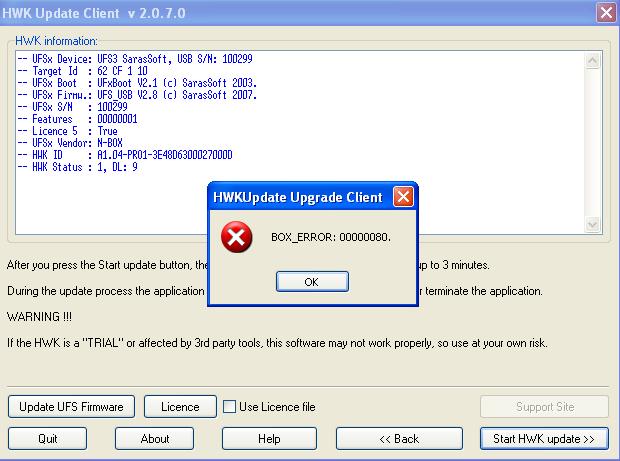Click the 'Target Id : 62 CF 1 10' line
The height and width of the screenshot is (461, 620).
(x=83, y=71)
